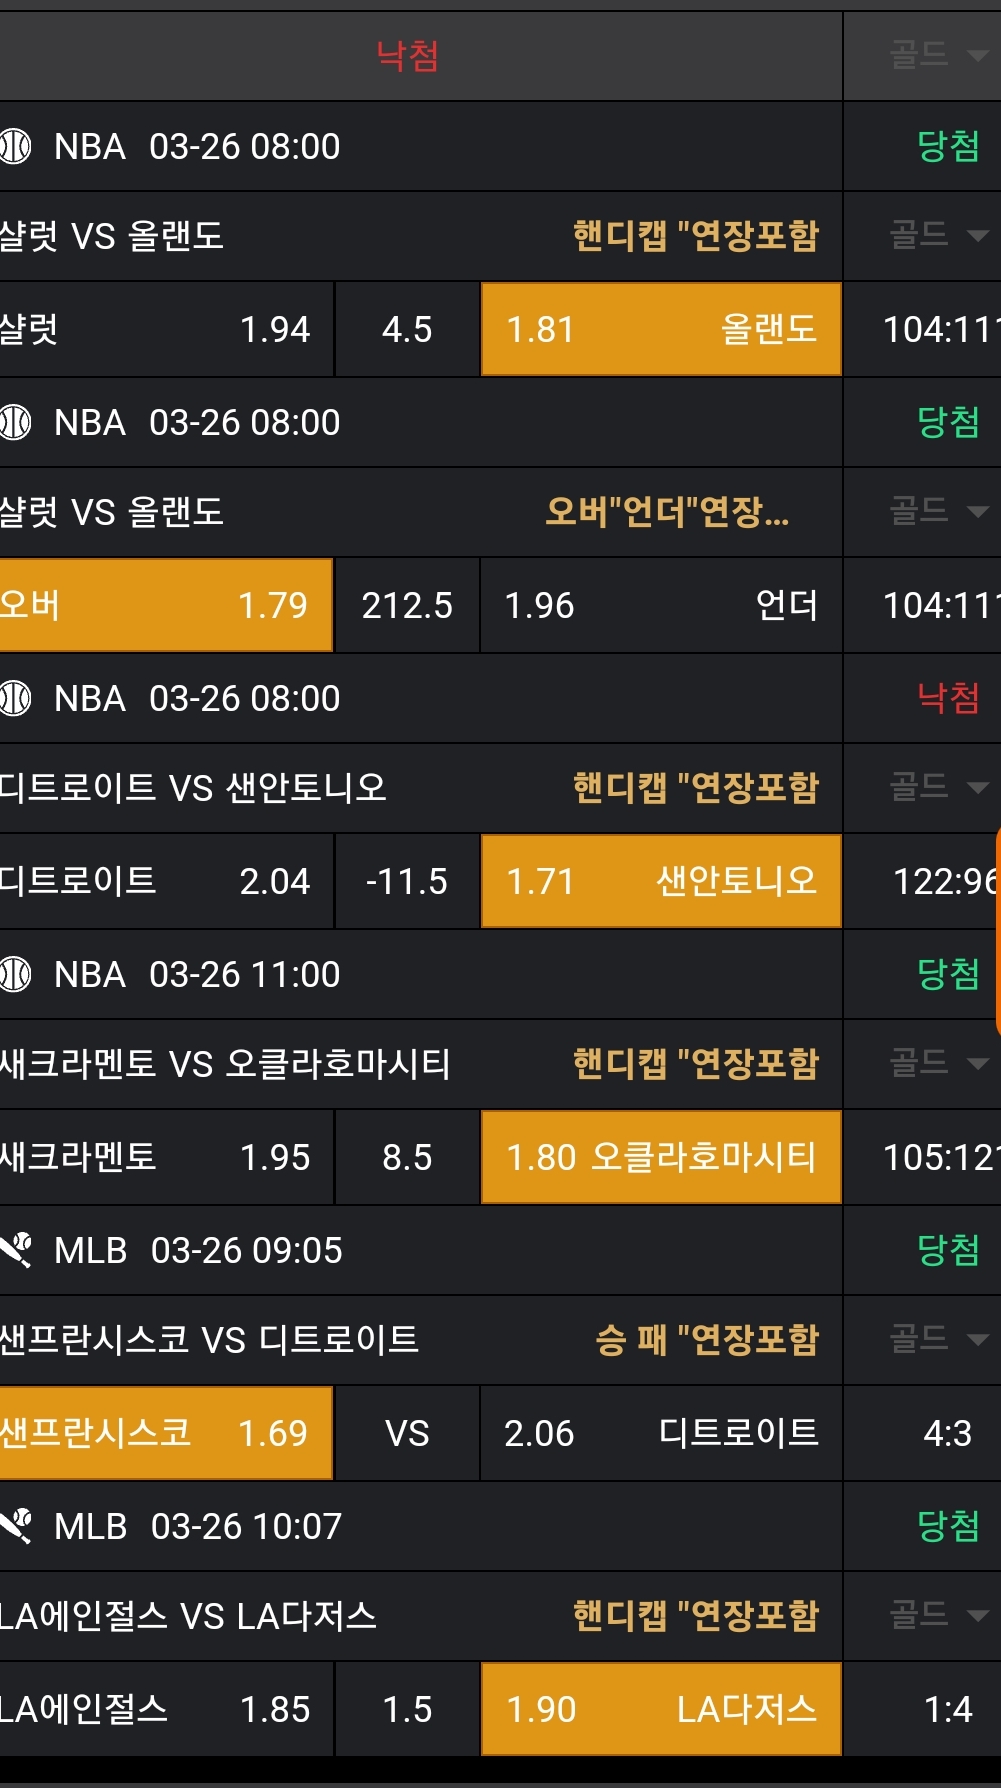1001x1788 pixels.
Task: Click the 당첨 status on the MLB 10:07 row
Action: (x=947, y=1526)
